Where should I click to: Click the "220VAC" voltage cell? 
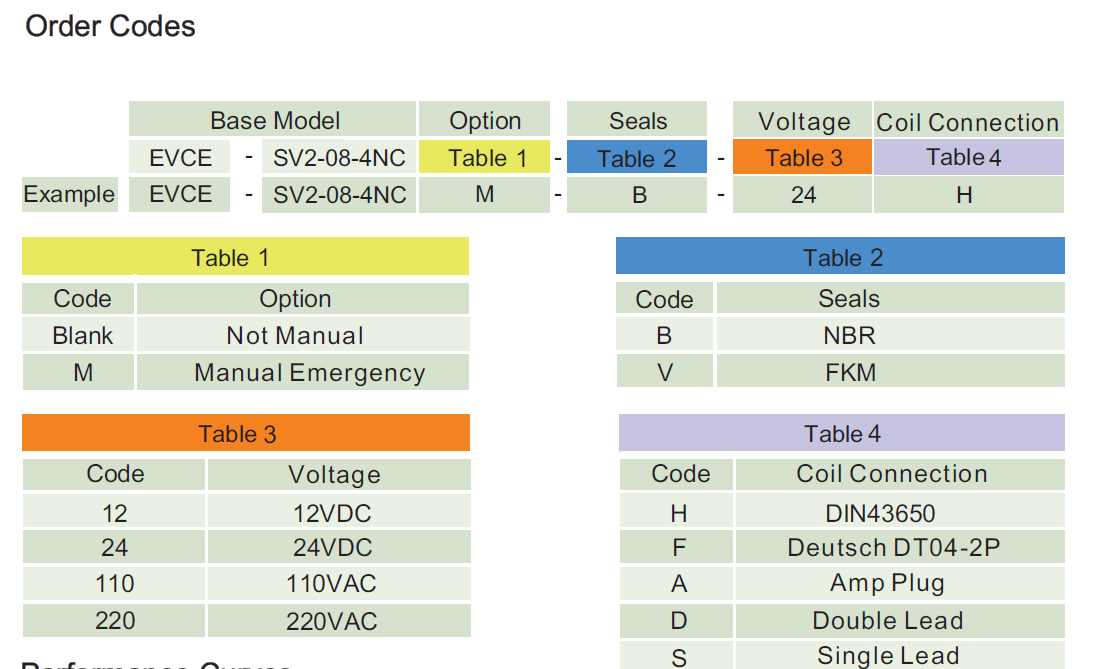pyautogui.click(x=333, y=621)
